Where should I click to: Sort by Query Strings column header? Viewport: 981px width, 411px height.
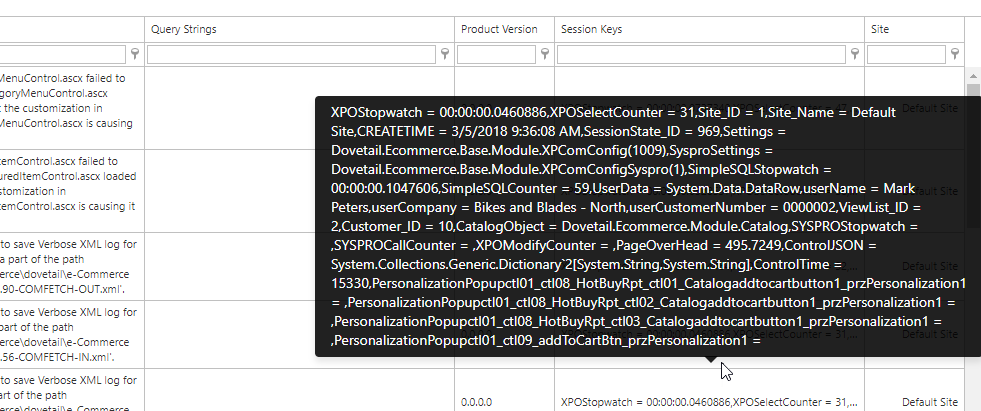coord(300,29)
